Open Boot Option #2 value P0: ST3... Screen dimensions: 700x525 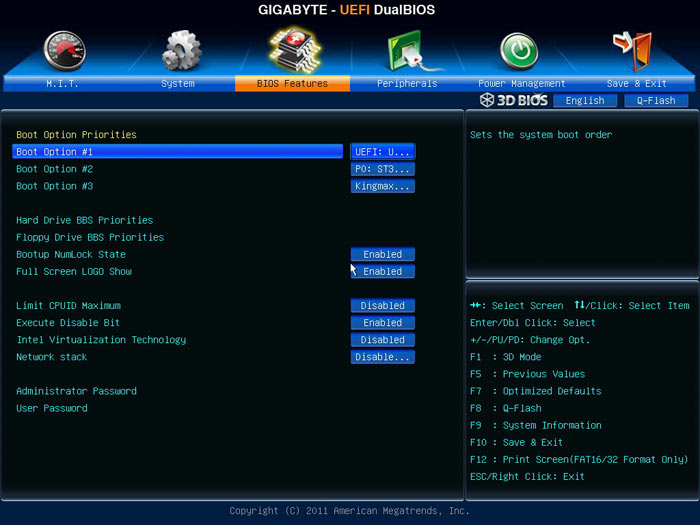click(x=383, y=169)
